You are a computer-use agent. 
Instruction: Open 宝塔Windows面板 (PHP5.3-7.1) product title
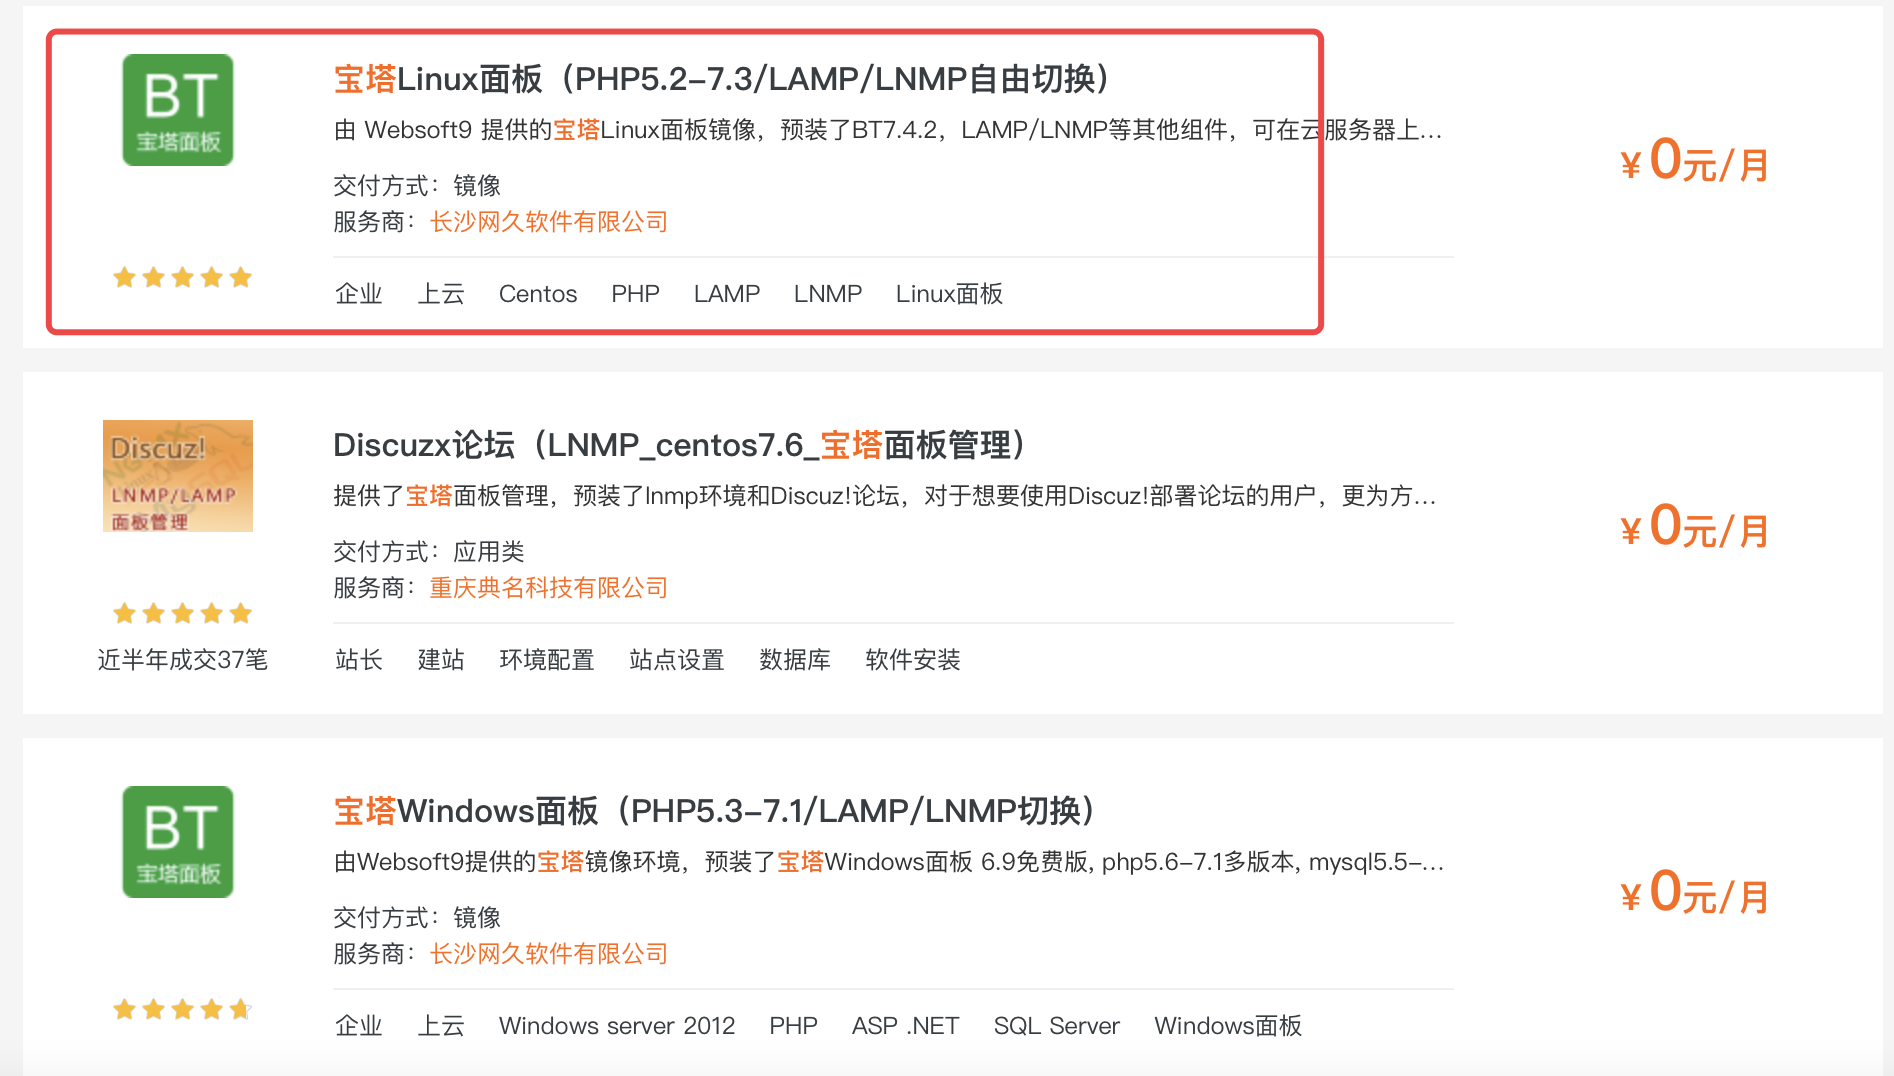pyautogui.click(x=715, y=811)
